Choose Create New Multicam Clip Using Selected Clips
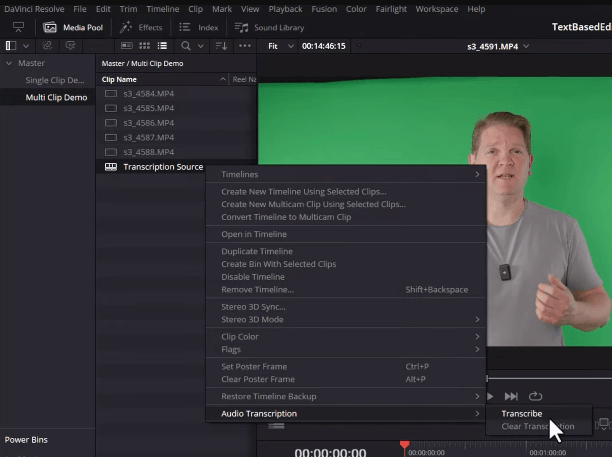Screen dimensions: 612x457 346,204
